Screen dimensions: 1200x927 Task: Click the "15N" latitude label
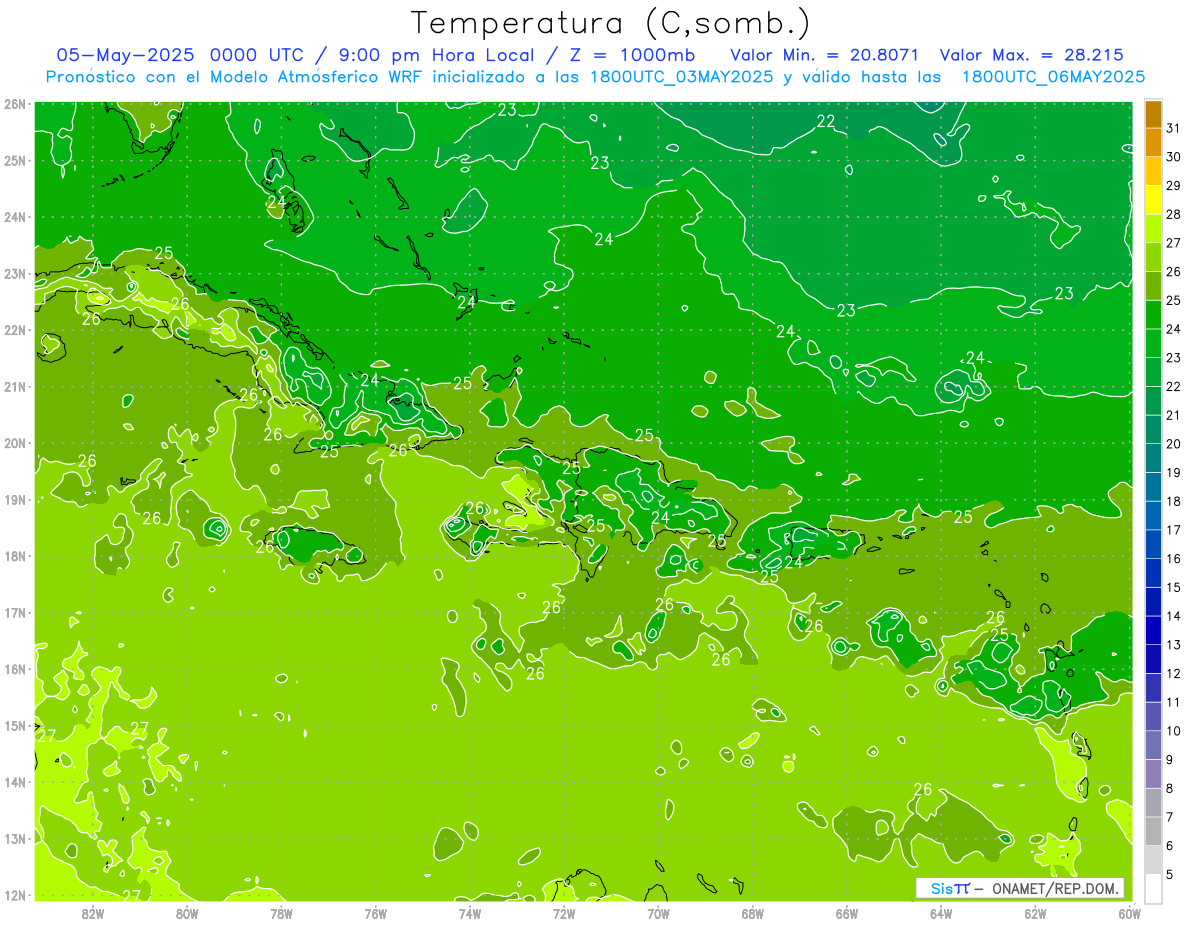tap(15, 725)
